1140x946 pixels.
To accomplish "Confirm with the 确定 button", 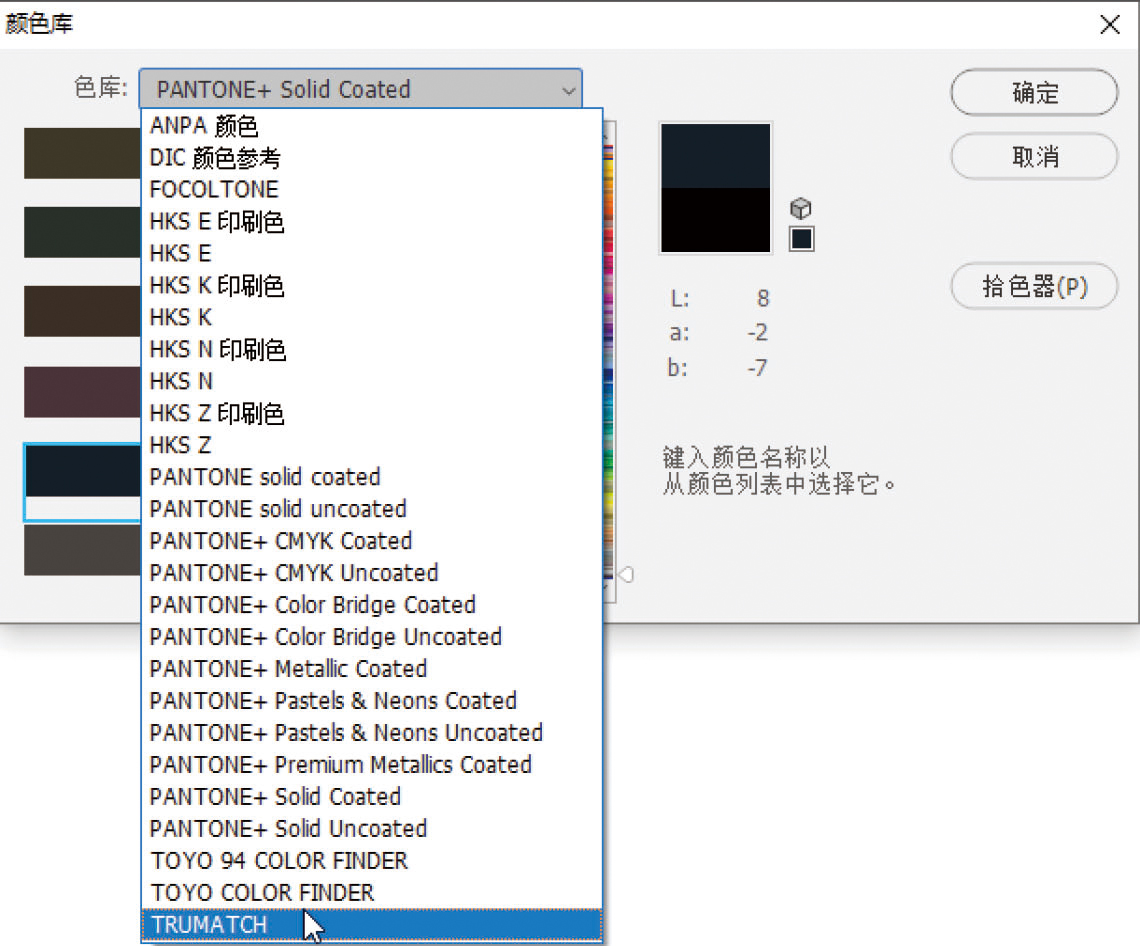I will click(1034, 92).
